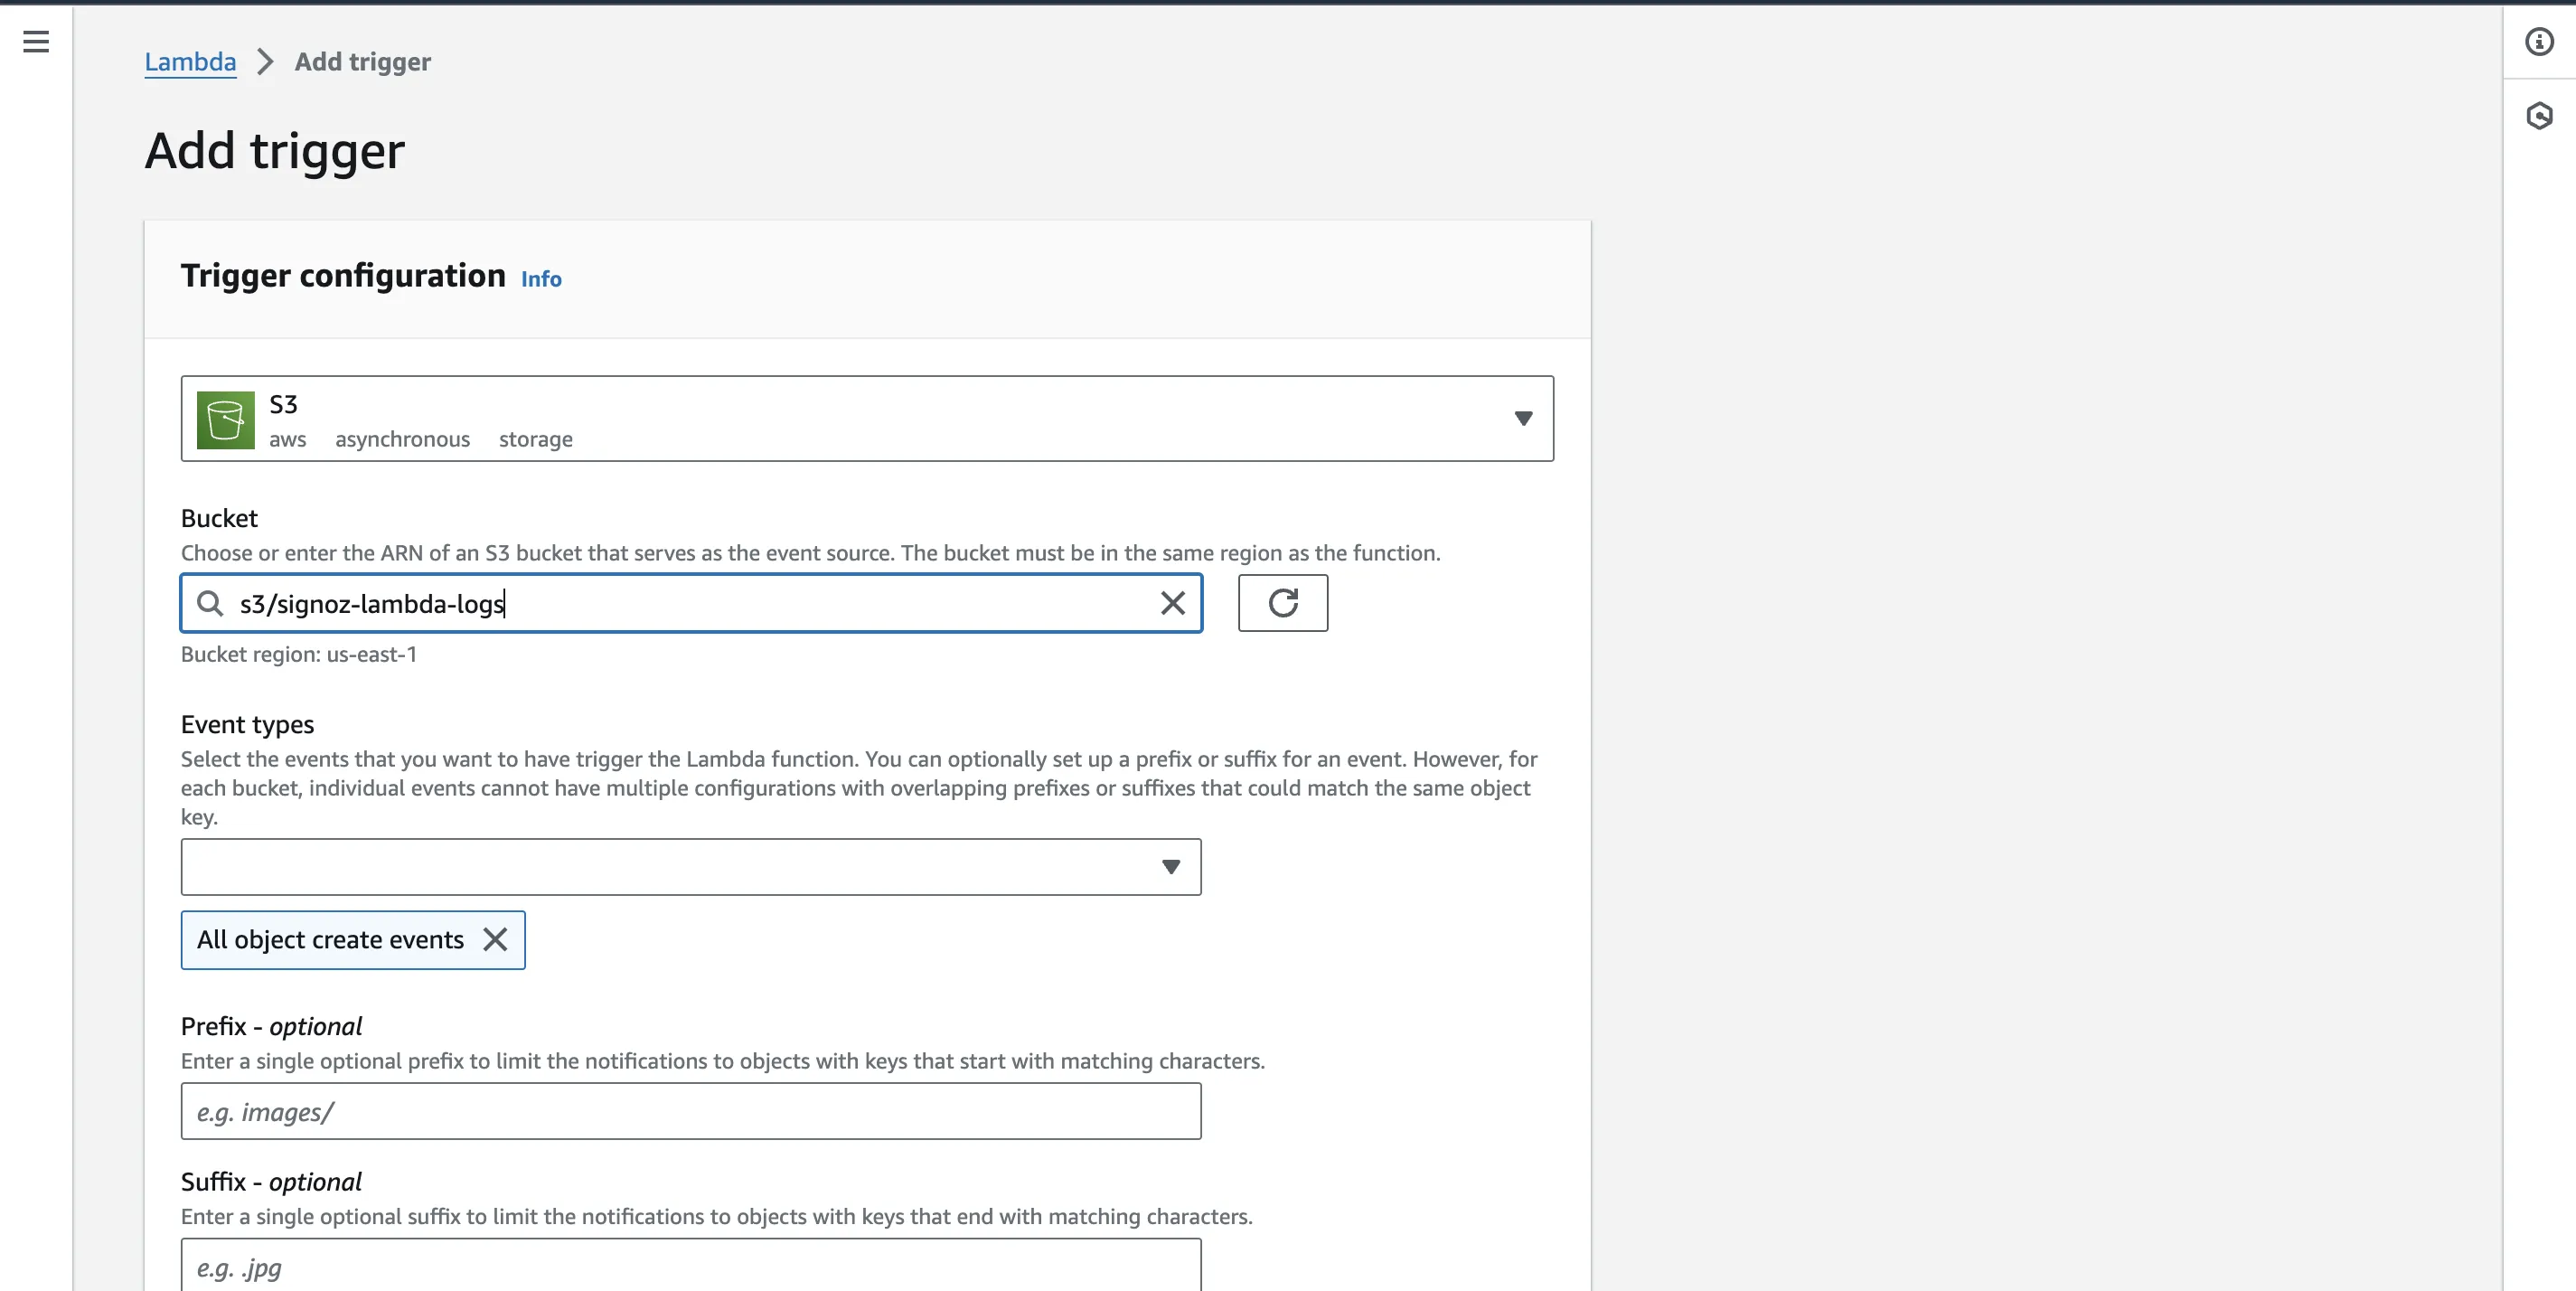Click the Prefix optional input field

click(691, 1111)
